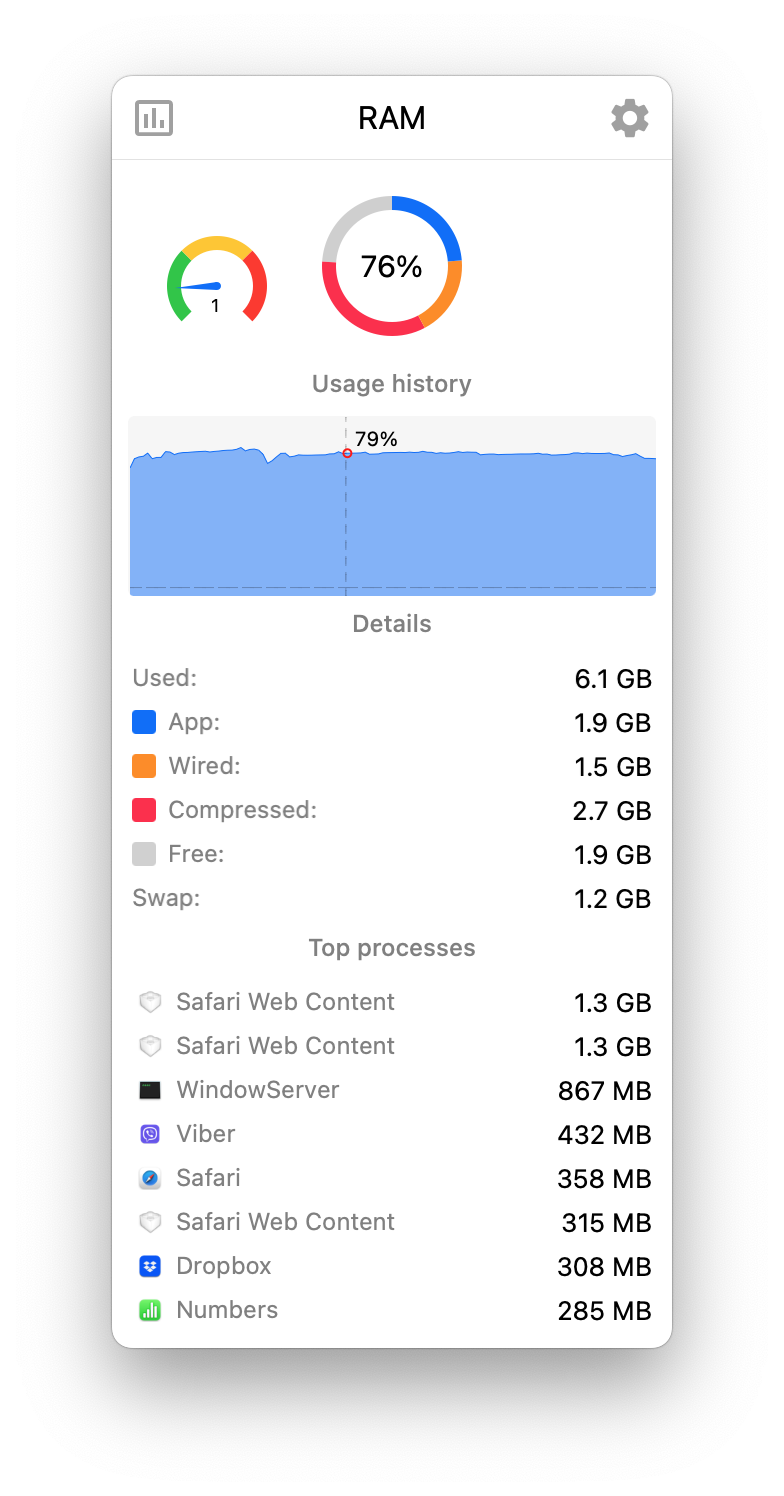The width and height of the screenshot is (784, 1496).
Task: Click the Swap memory row
Action: coord(392,898)
